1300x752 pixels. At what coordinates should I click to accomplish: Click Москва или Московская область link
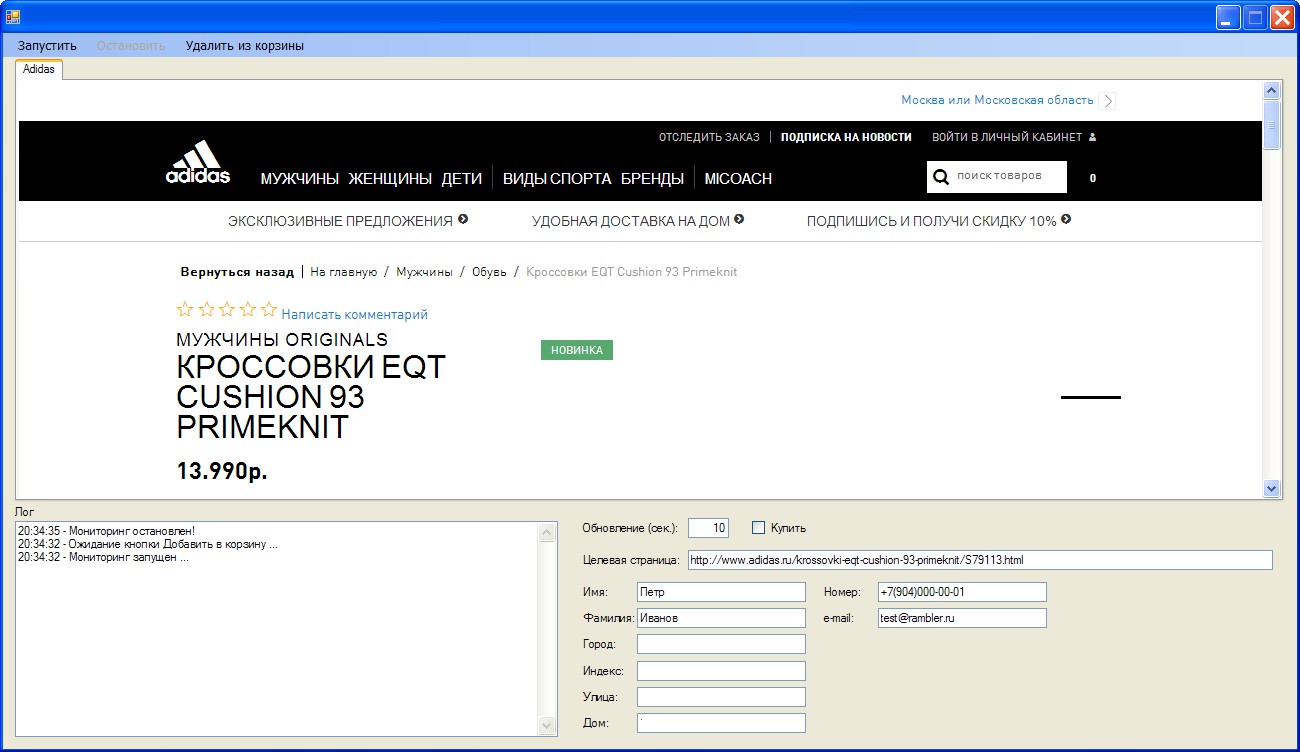click(997, 100)
